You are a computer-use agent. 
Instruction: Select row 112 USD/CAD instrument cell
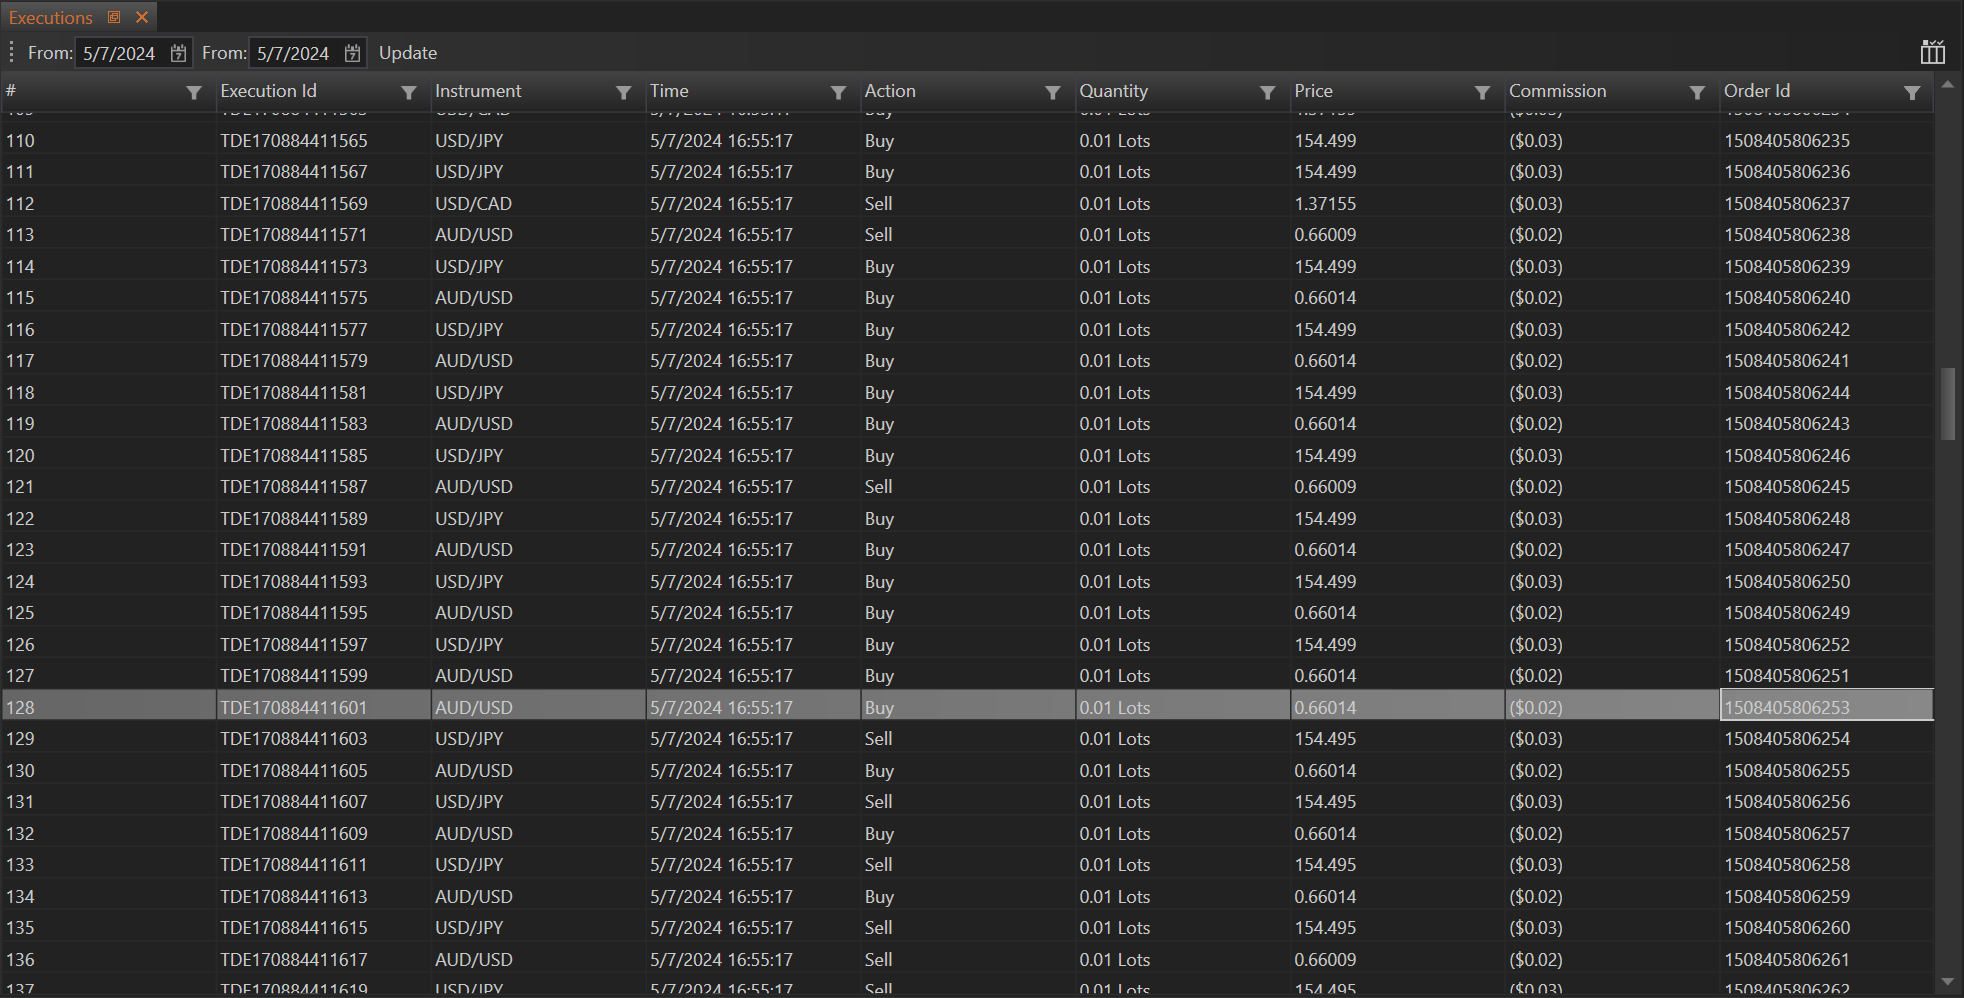pos(473,204)
